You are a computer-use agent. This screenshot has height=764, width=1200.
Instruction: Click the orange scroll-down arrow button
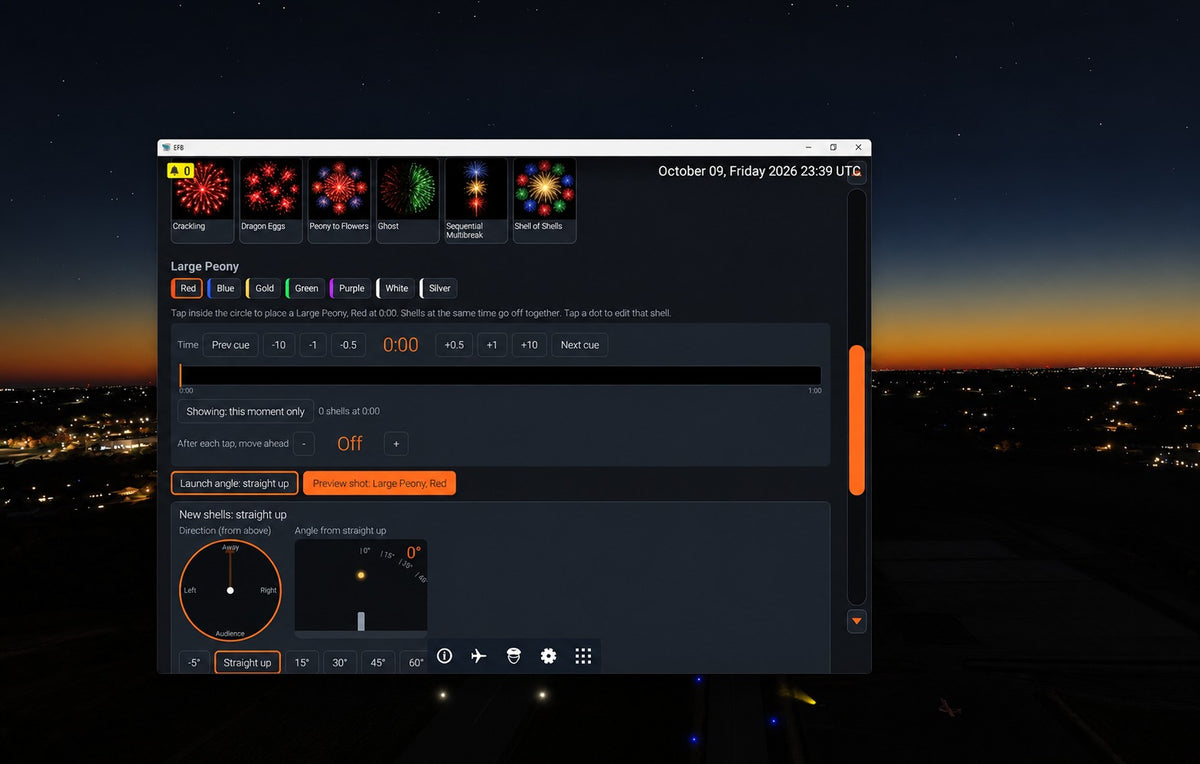click(856, 621)
